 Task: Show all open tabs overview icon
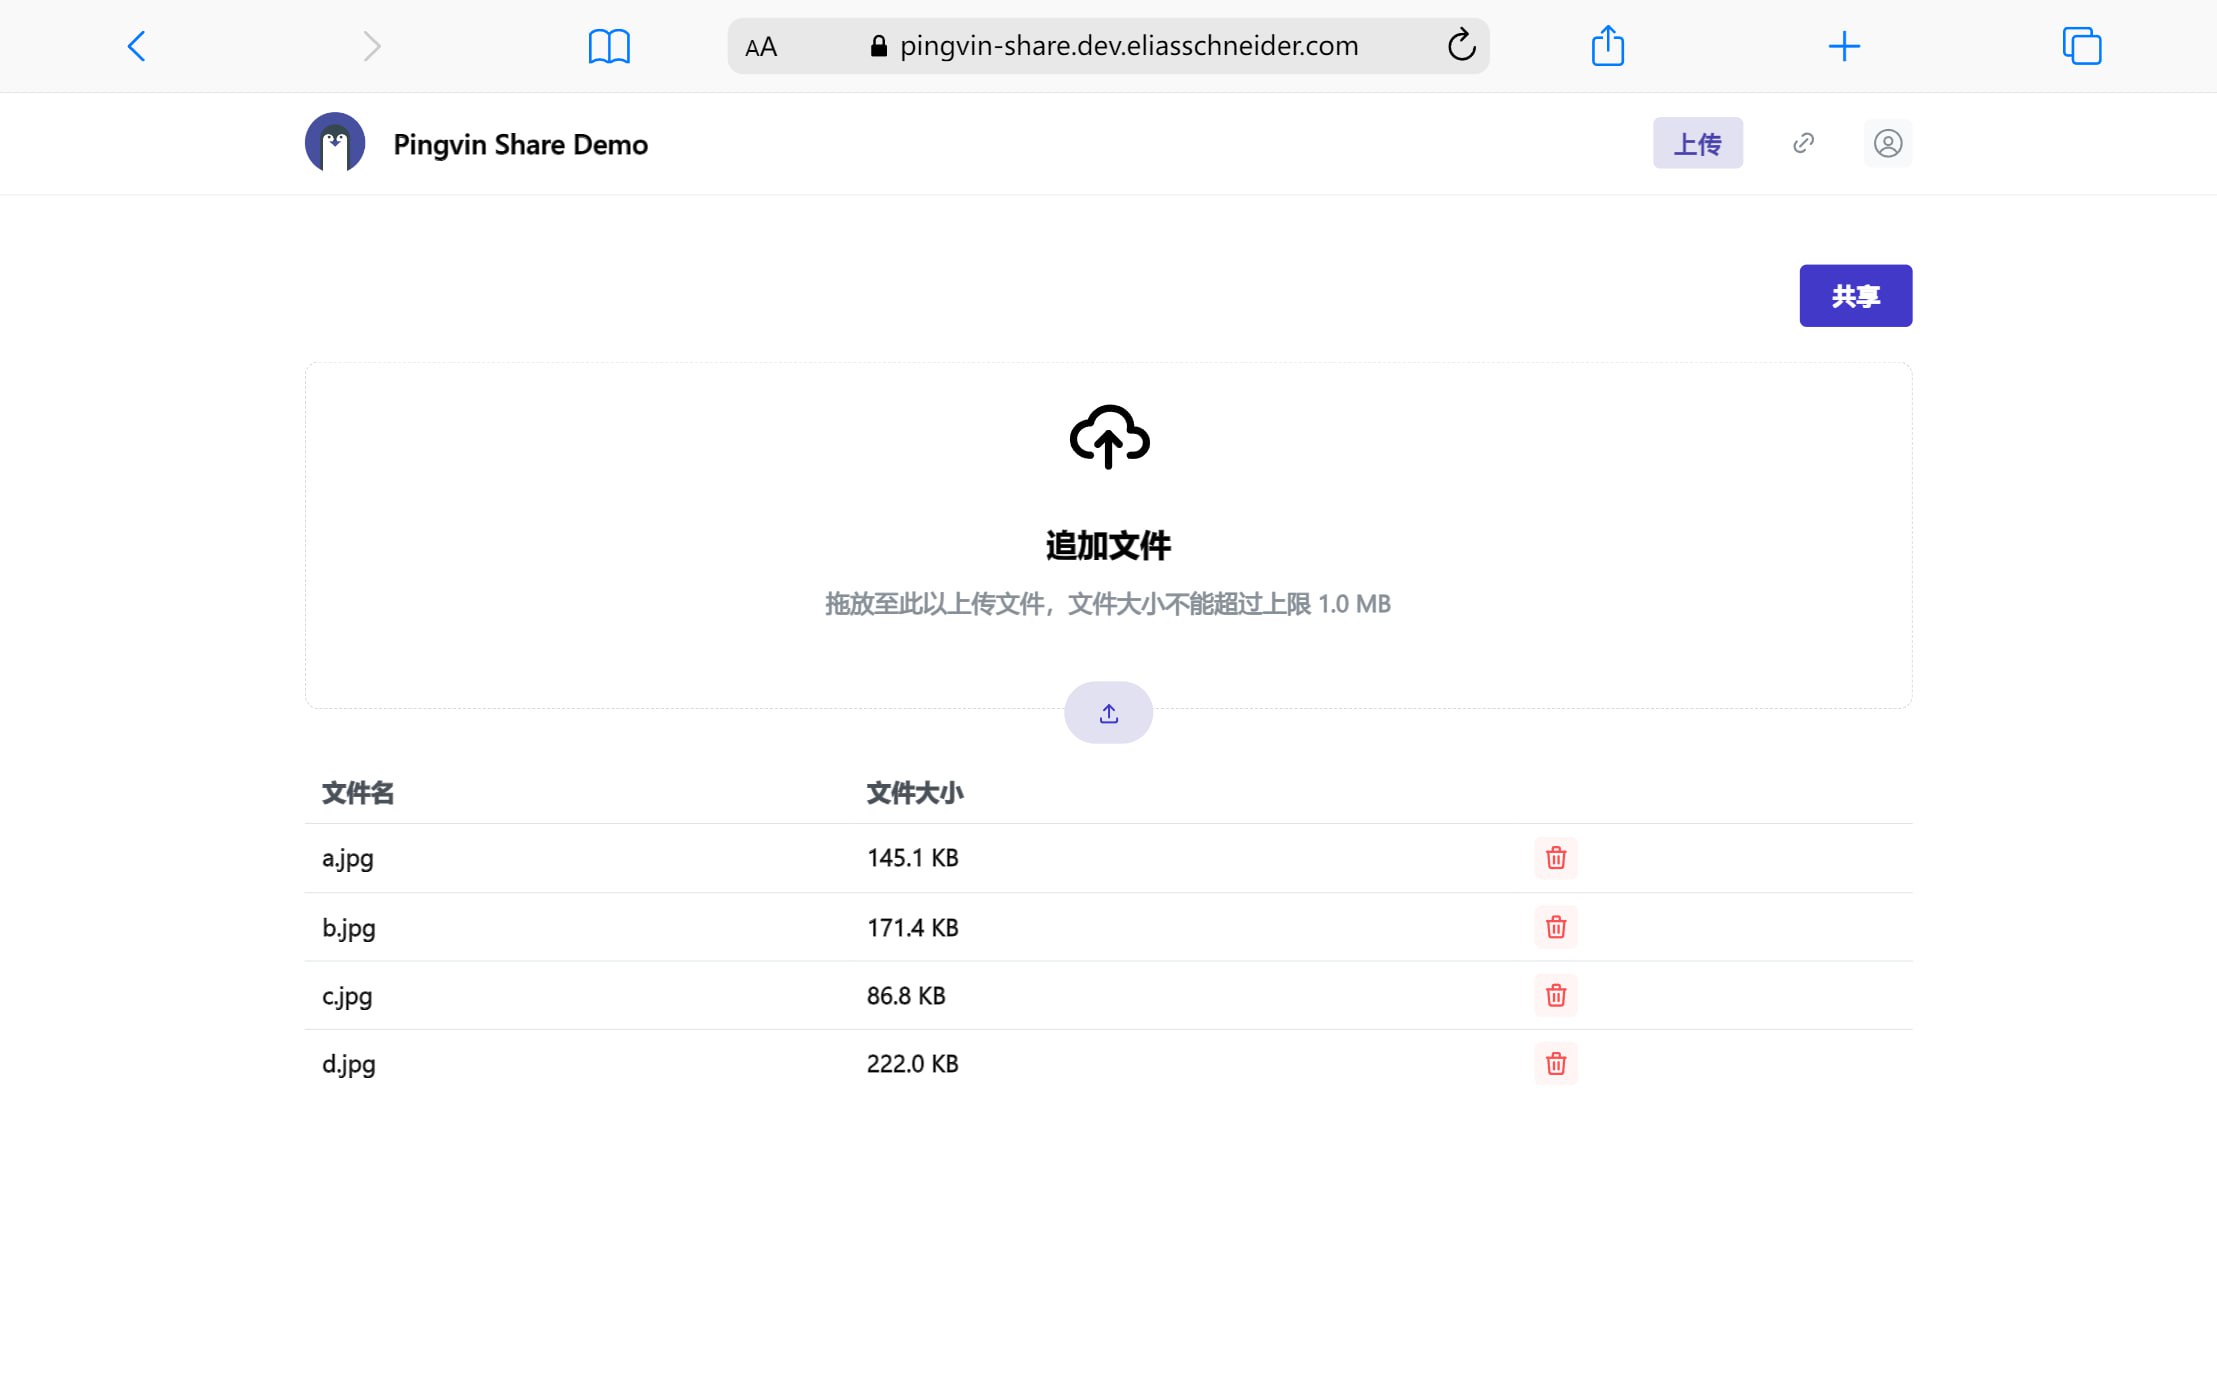(2082, 46)
